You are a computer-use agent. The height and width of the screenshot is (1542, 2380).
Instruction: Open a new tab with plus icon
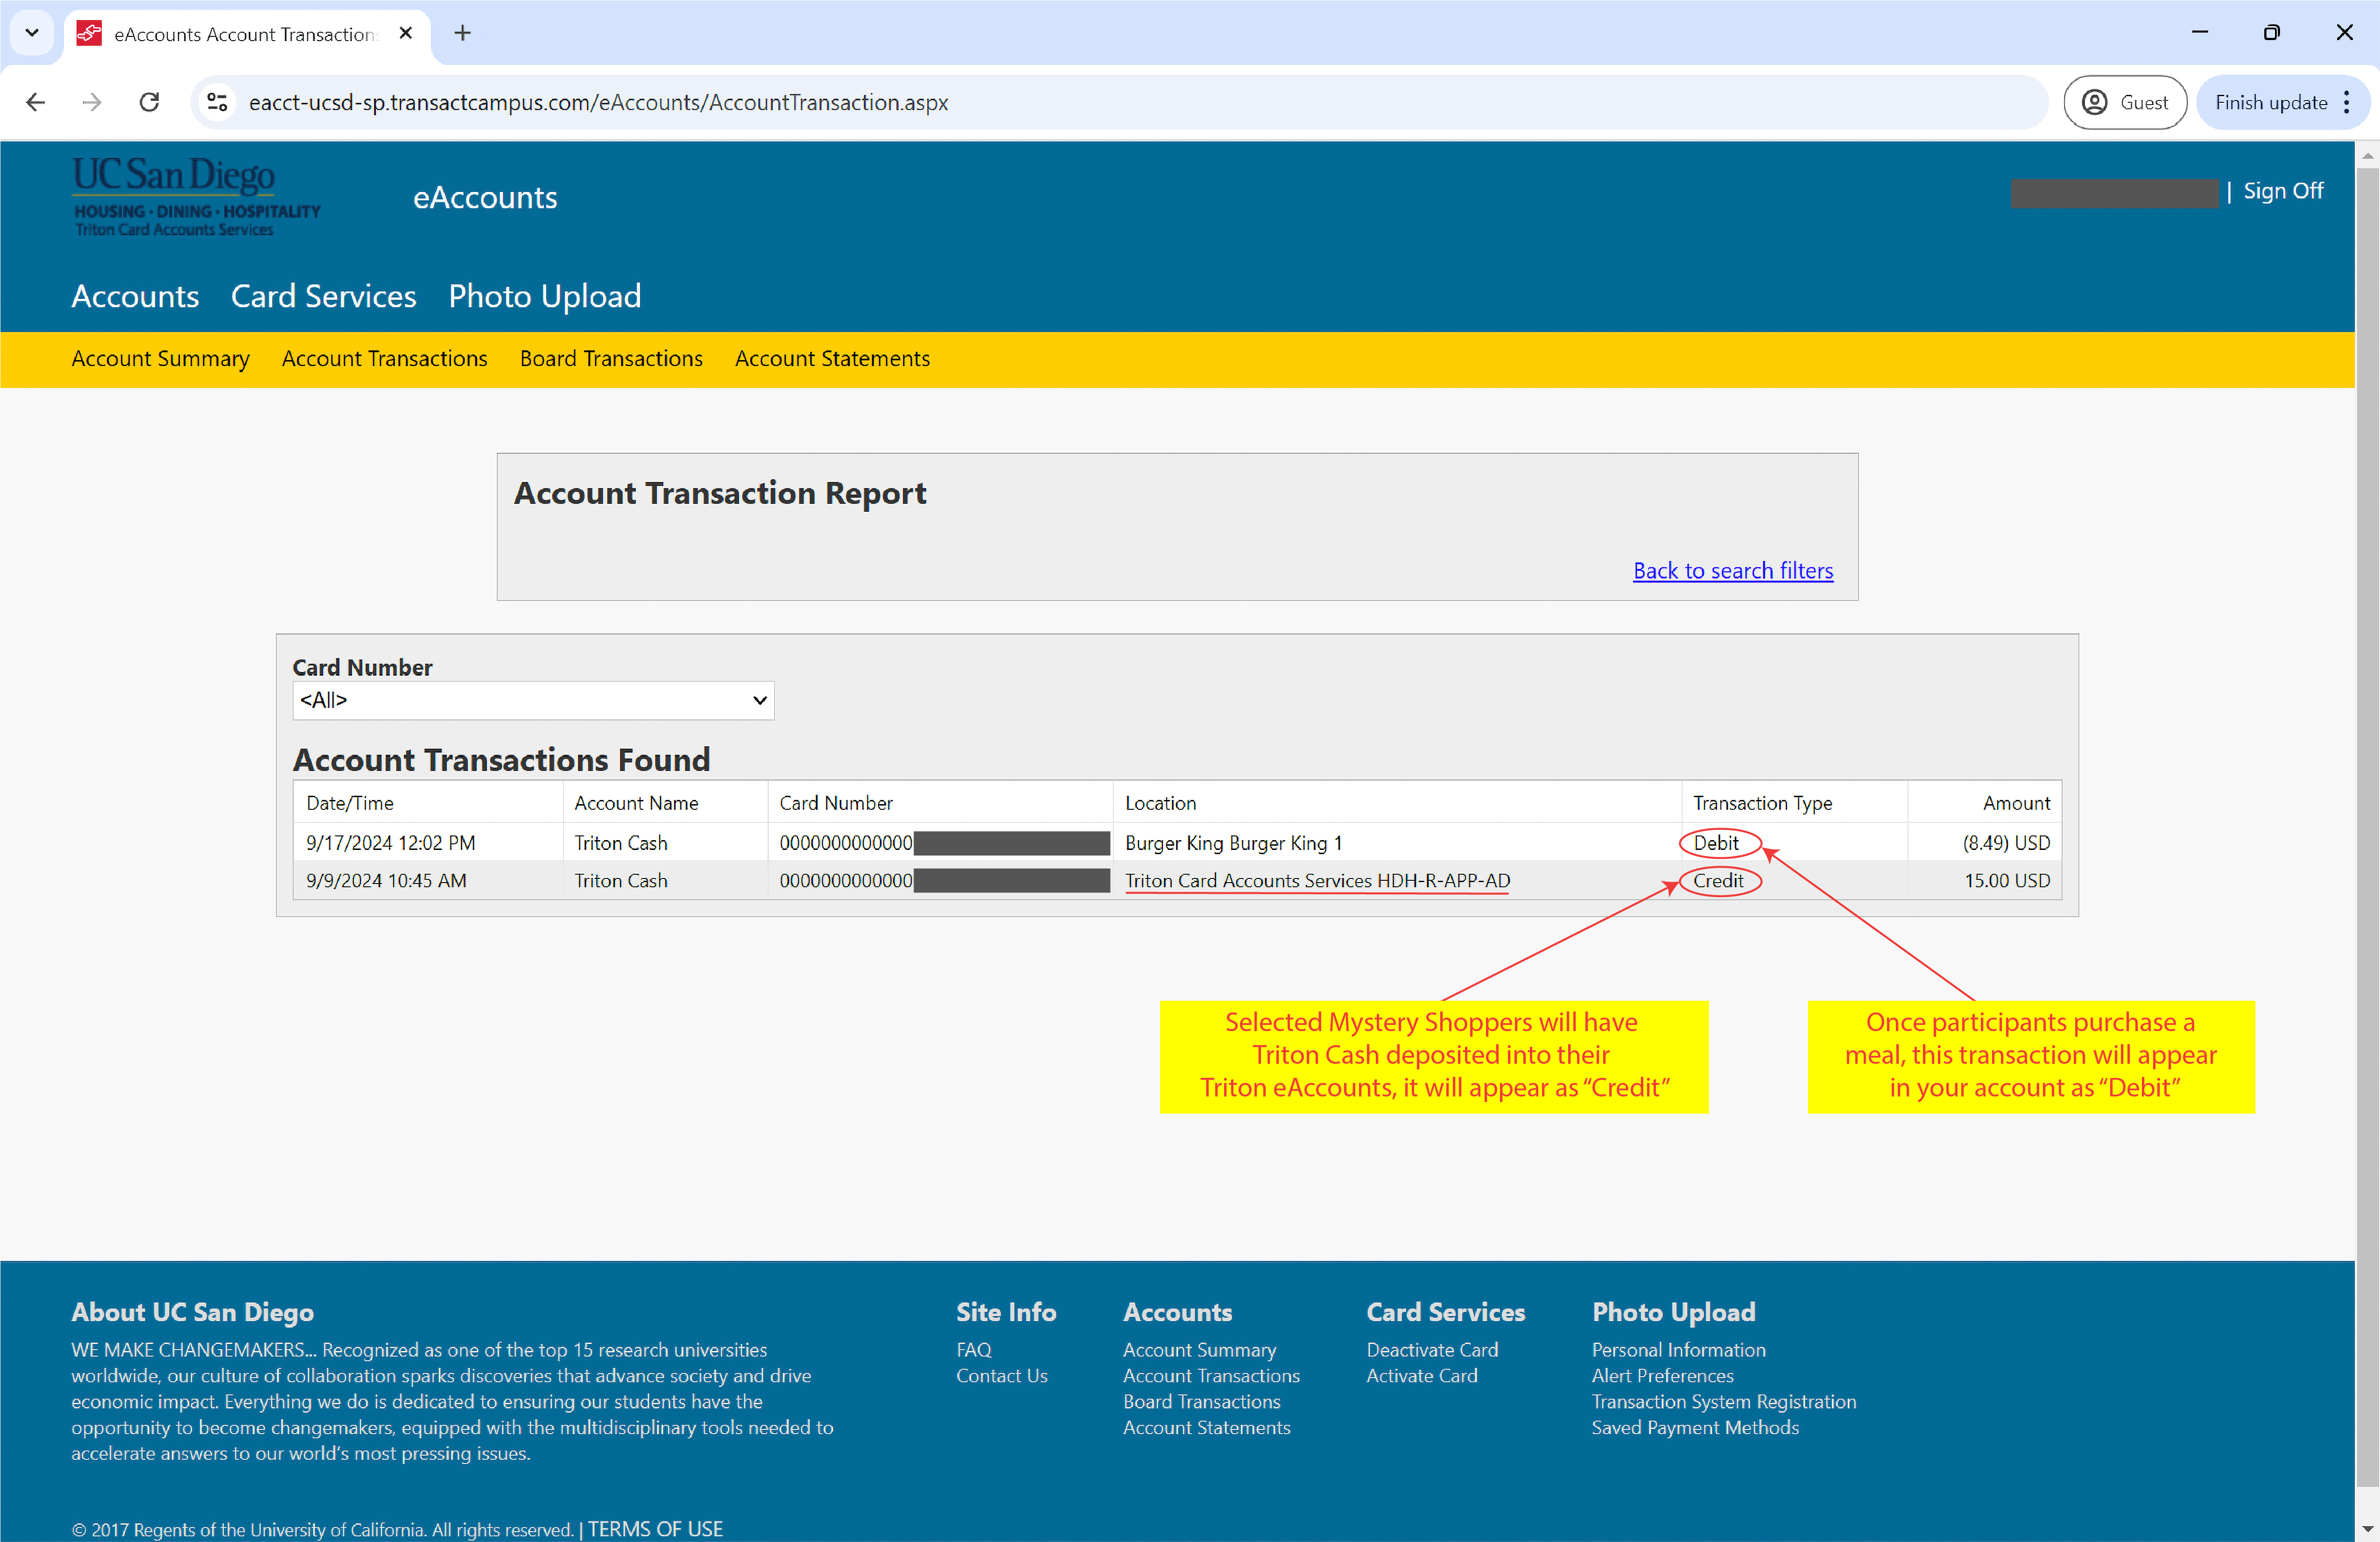(x=462, y=33)
